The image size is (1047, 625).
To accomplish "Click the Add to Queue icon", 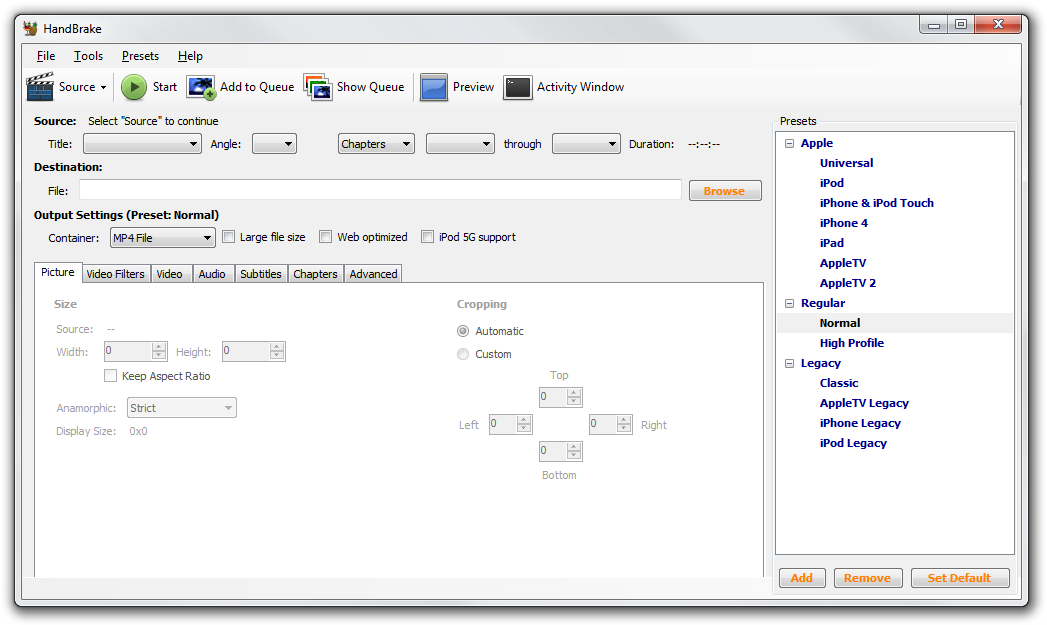I will coord(201,87).
